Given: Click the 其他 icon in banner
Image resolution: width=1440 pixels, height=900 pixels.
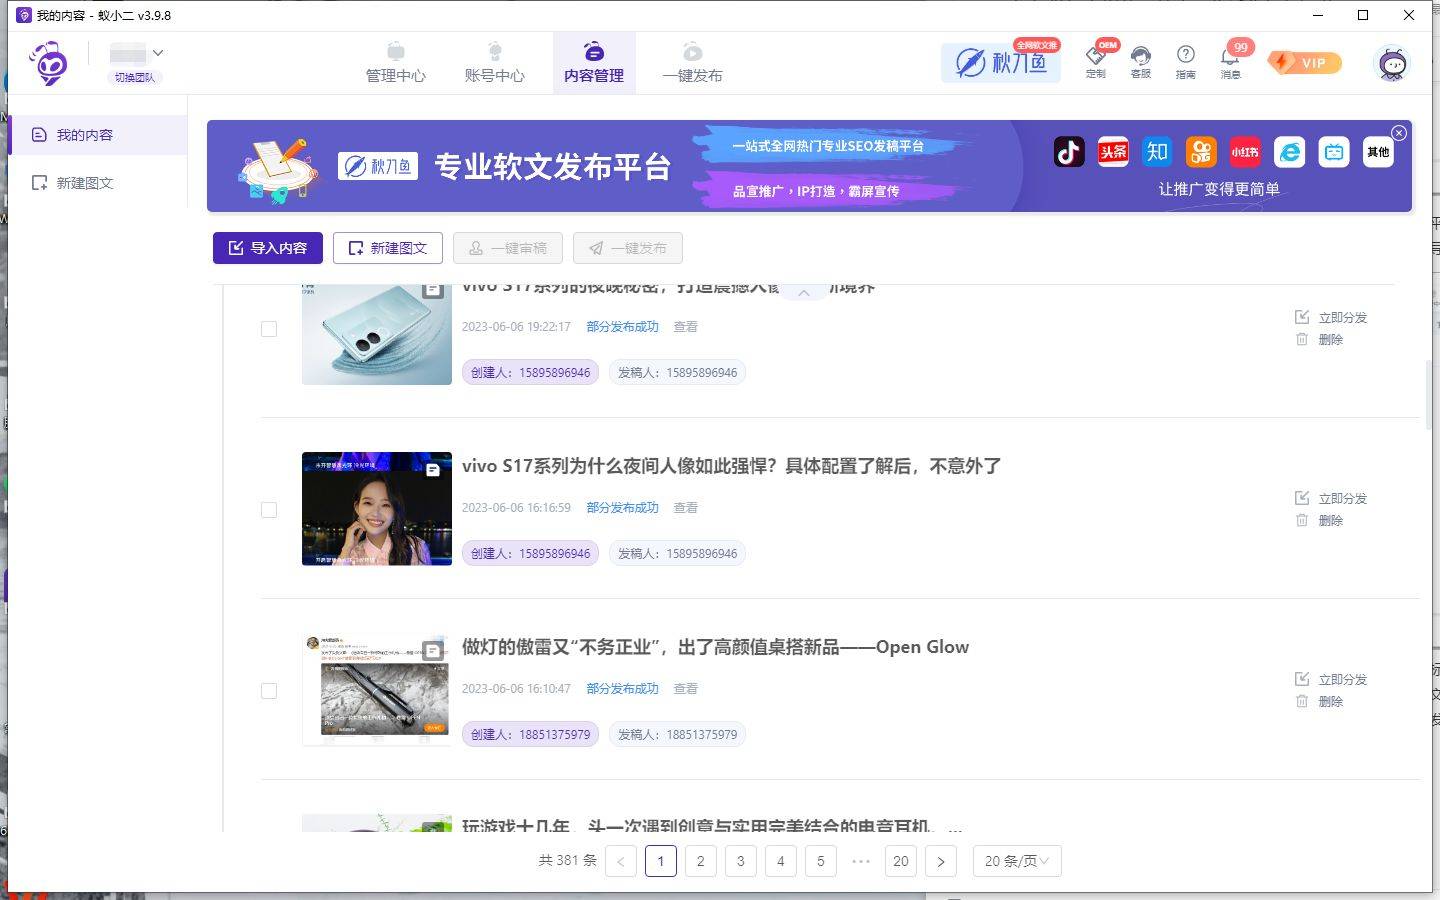Looking at the screenshot, I should pos(1378,152).
